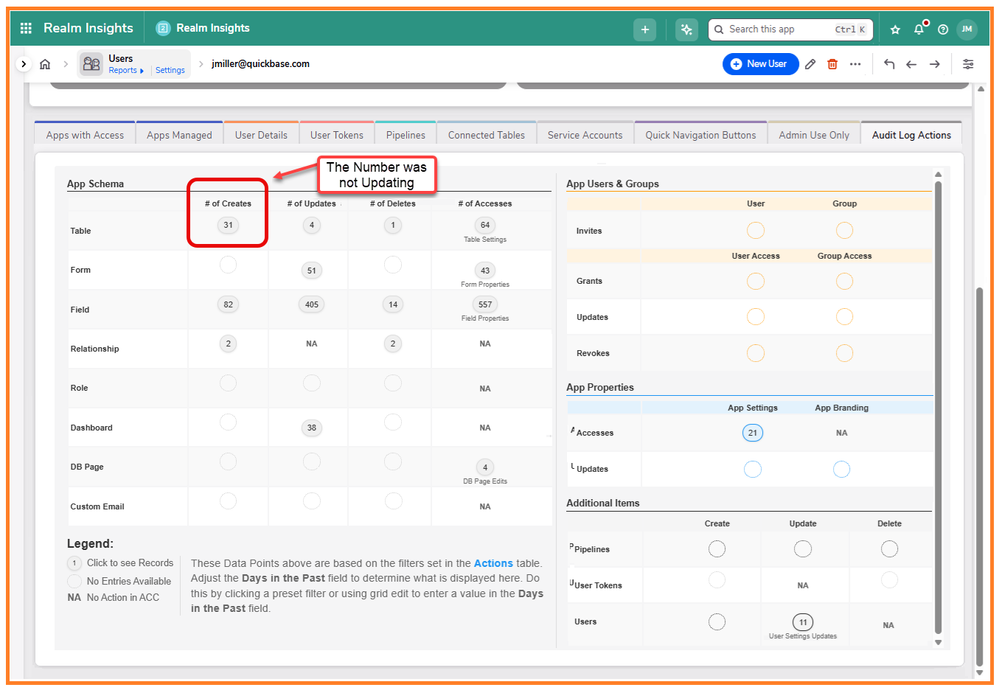
Task: Open Form accesses count 43
Action: (x=485, y=270)
